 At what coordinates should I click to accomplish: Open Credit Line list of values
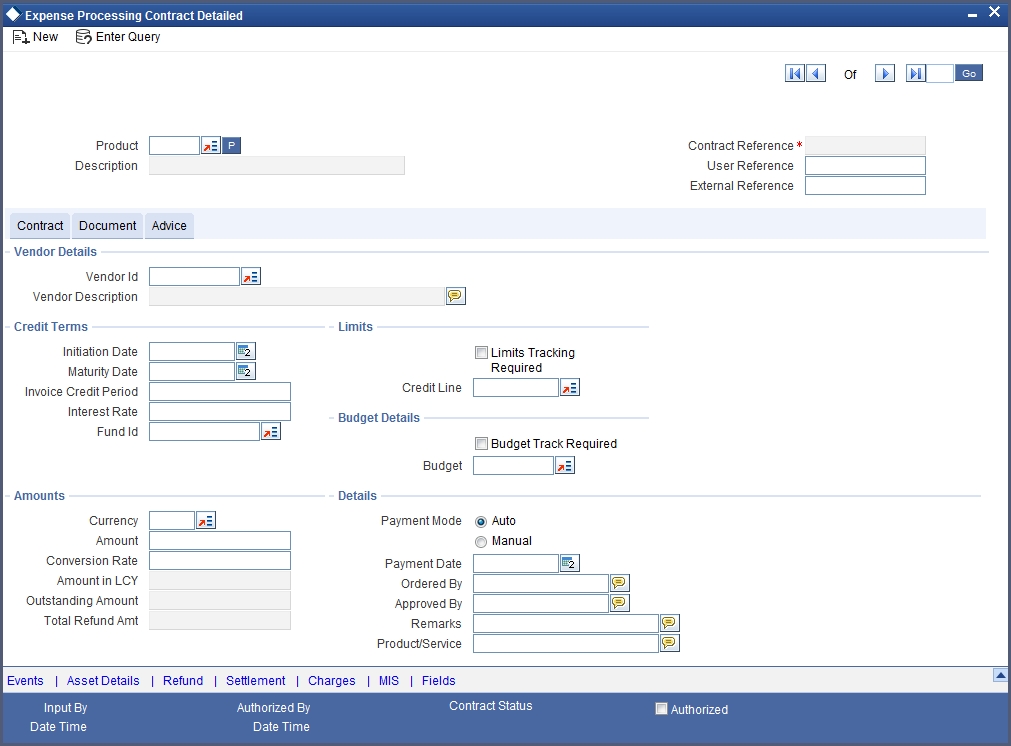click(570, 388)
